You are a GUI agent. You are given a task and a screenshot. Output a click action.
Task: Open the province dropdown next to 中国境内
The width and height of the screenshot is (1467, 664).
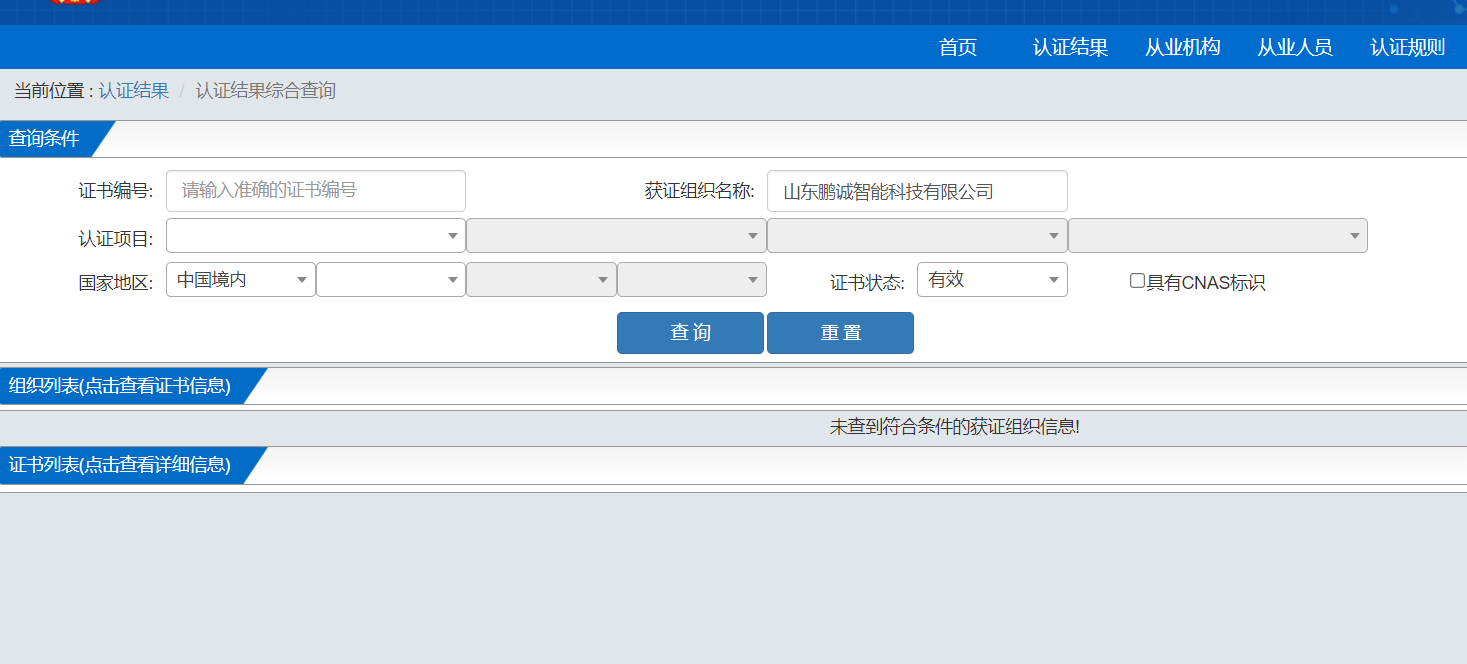coord(391,280)
